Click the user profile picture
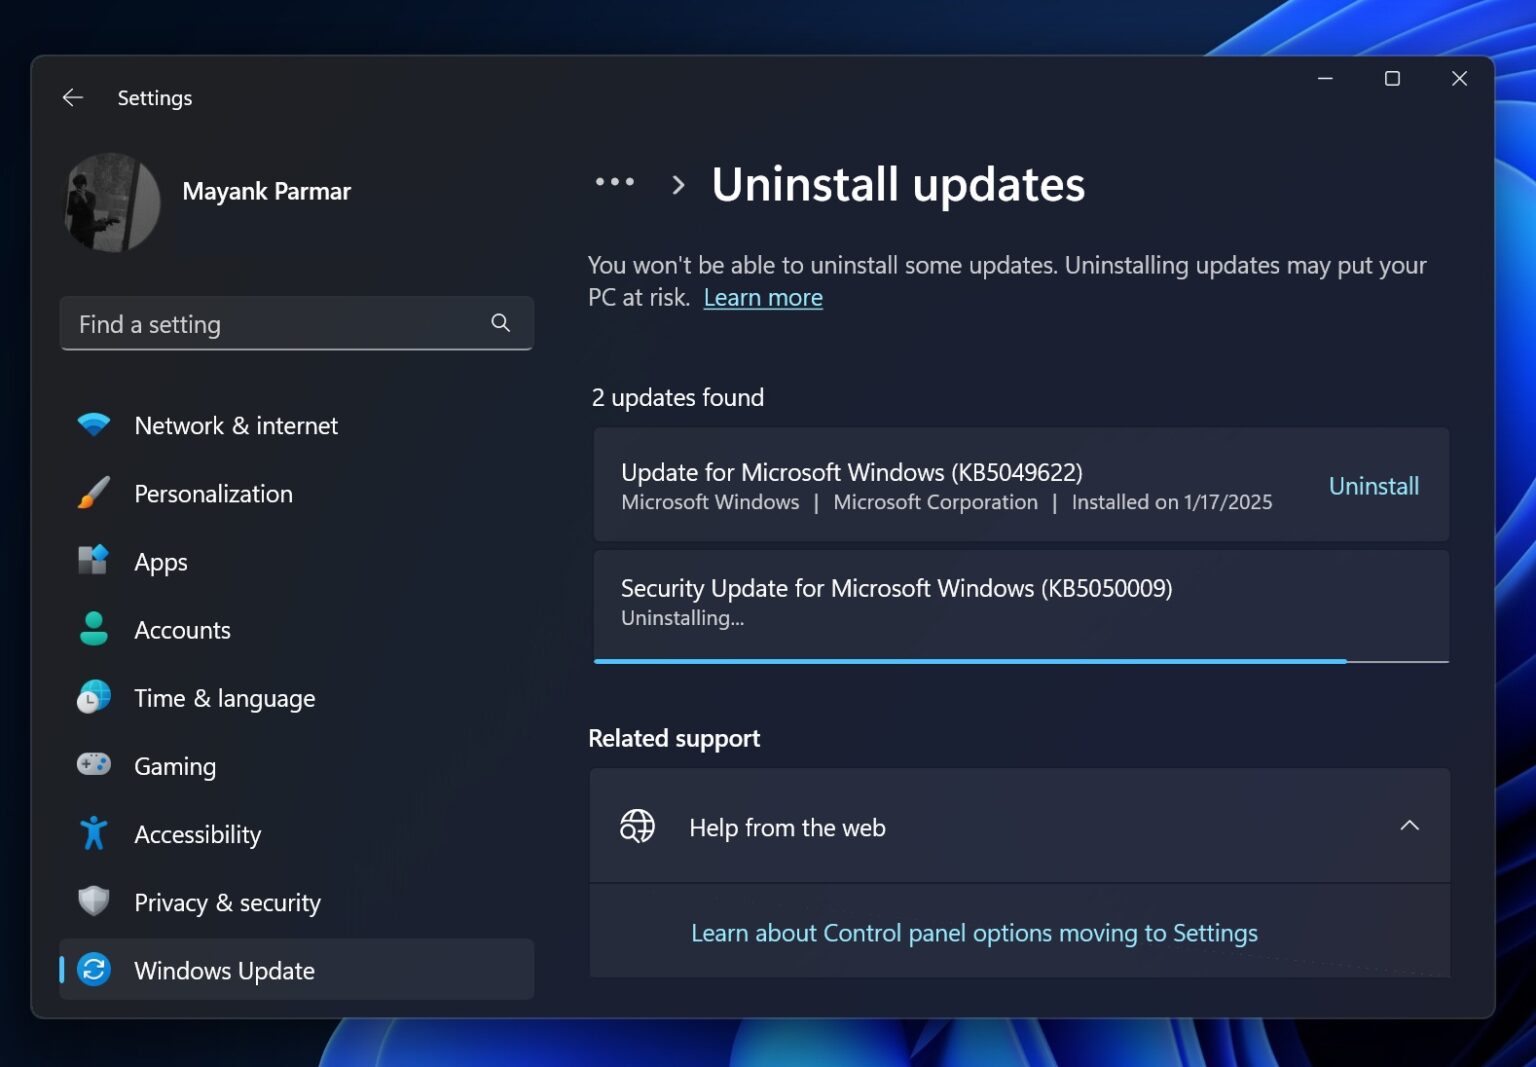 (112, 203)
